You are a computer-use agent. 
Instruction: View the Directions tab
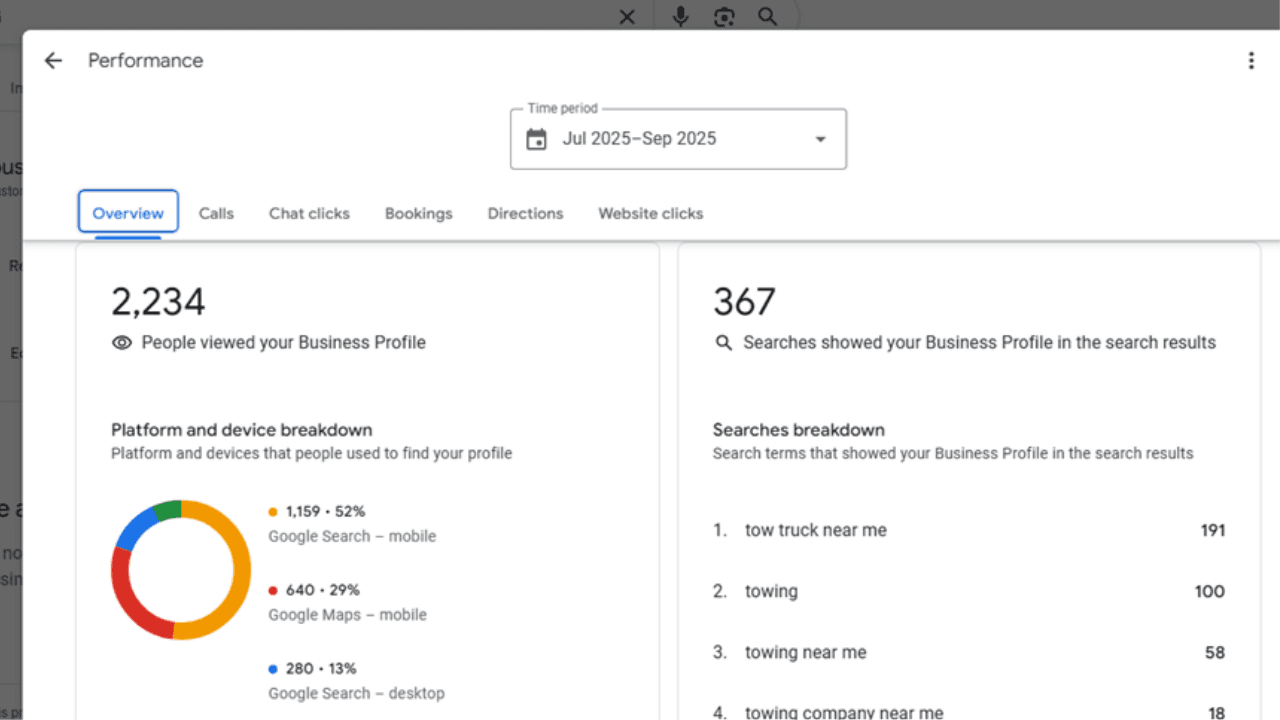coord(525,213)
